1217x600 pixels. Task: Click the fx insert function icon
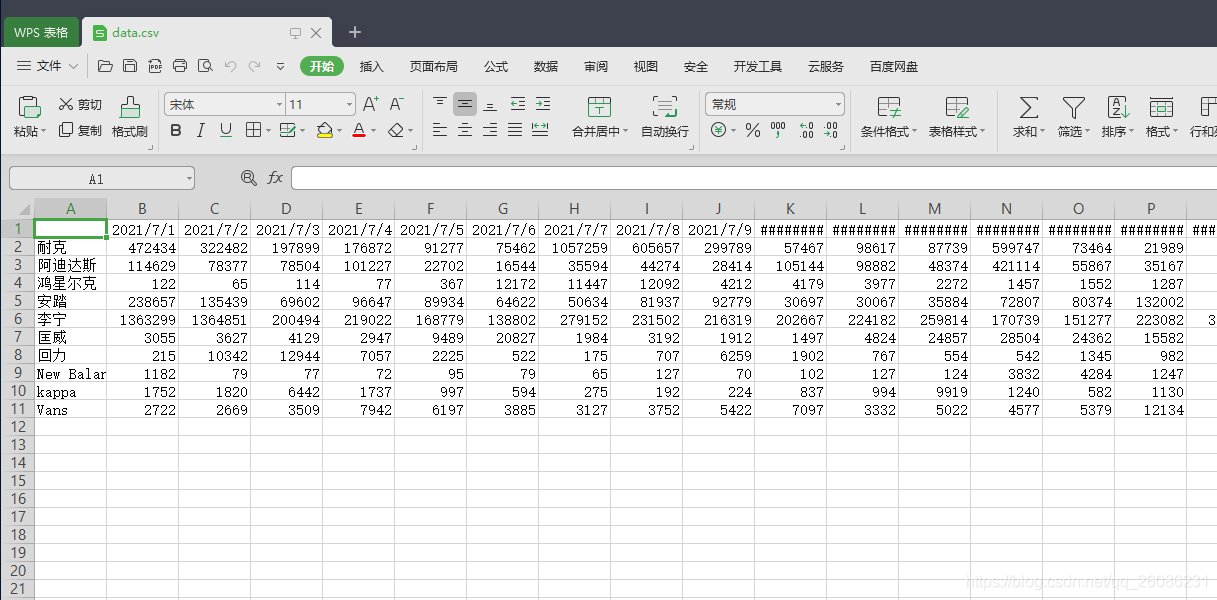click(x=275, y=178)
